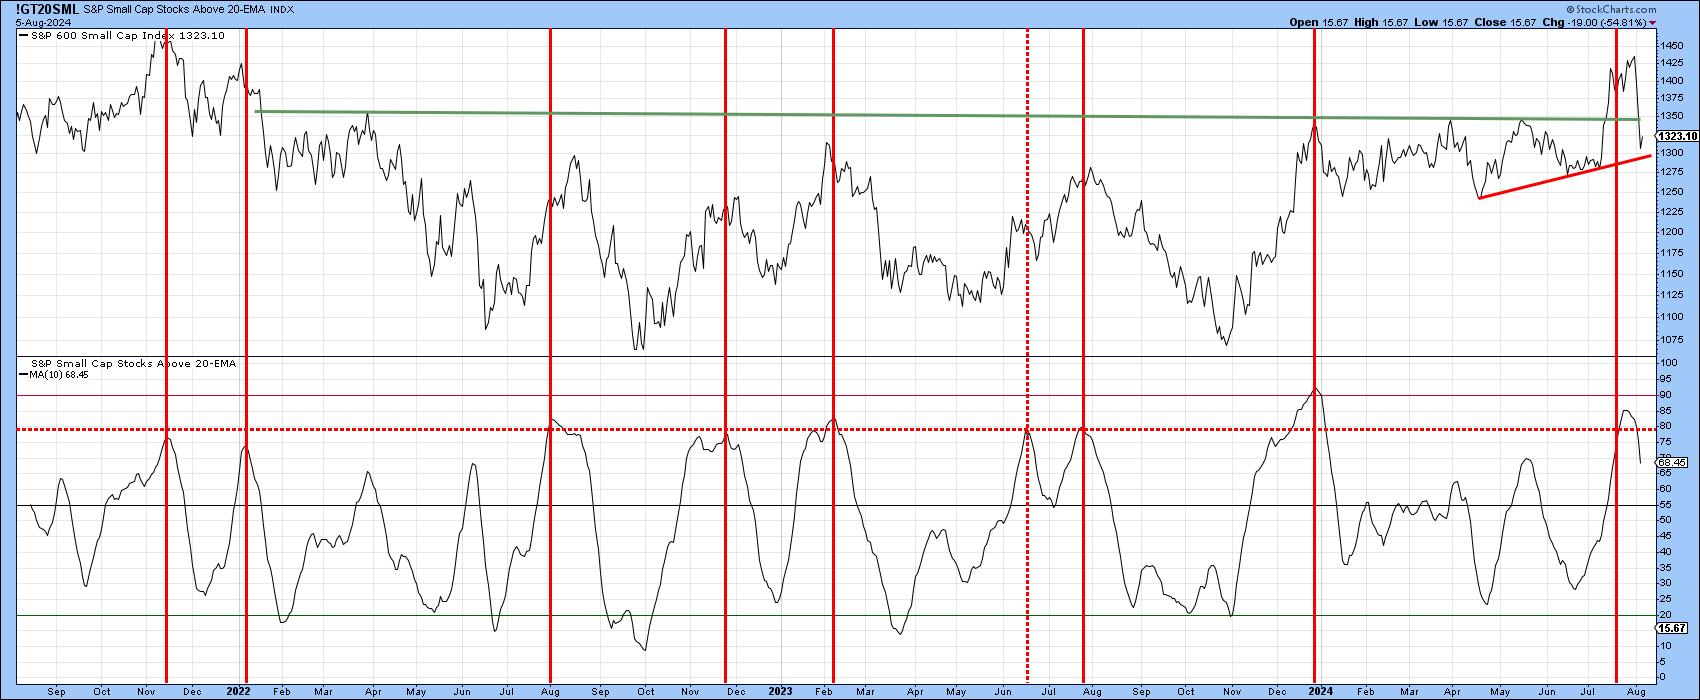The image size is (1700, 700).
Task: Click the 2022 year label on the time axis
Action: [x=238, y=690]
